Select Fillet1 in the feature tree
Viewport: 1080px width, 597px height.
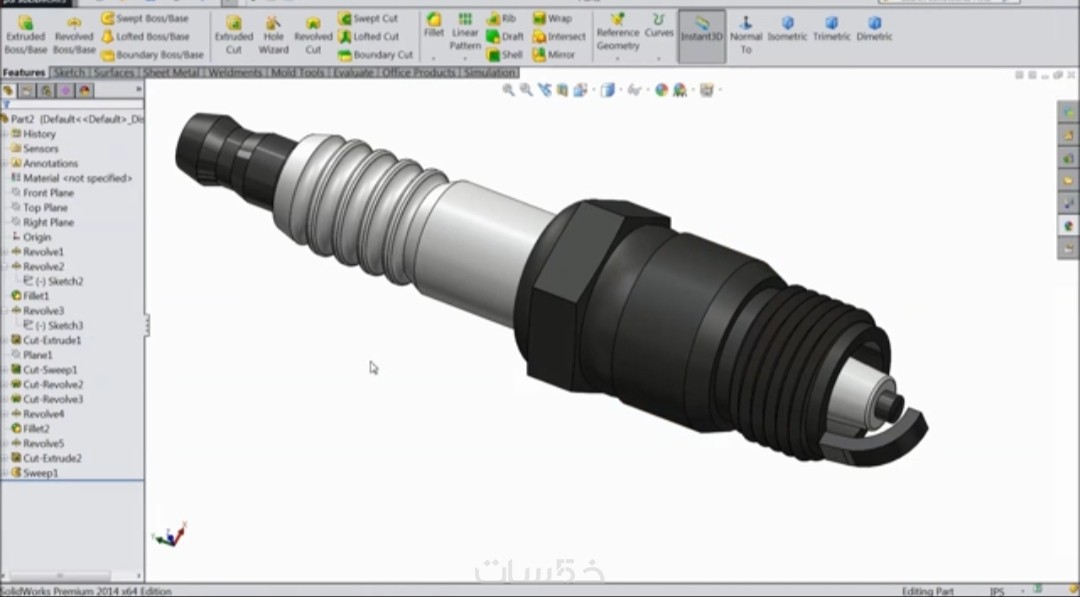pyautogui.click(x=30, y=296)
